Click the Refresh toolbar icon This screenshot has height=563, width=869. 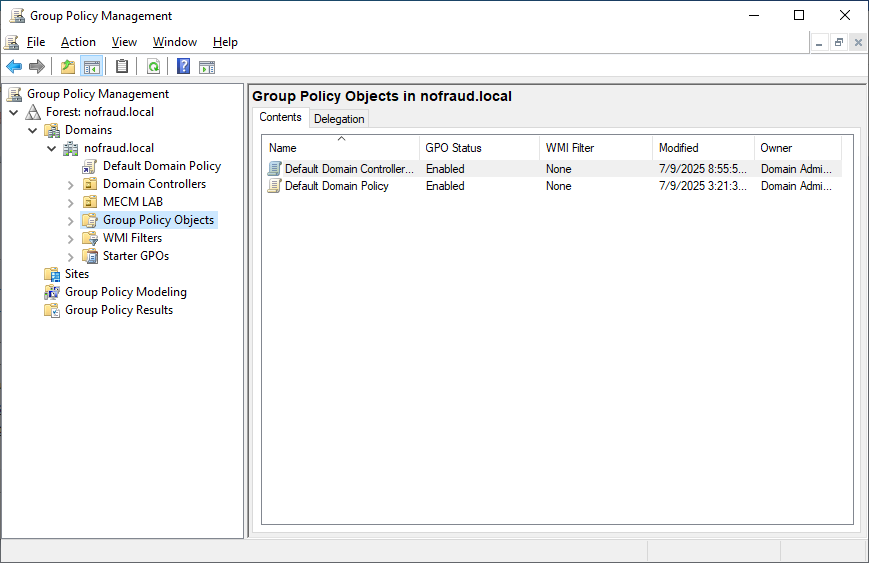154,67
